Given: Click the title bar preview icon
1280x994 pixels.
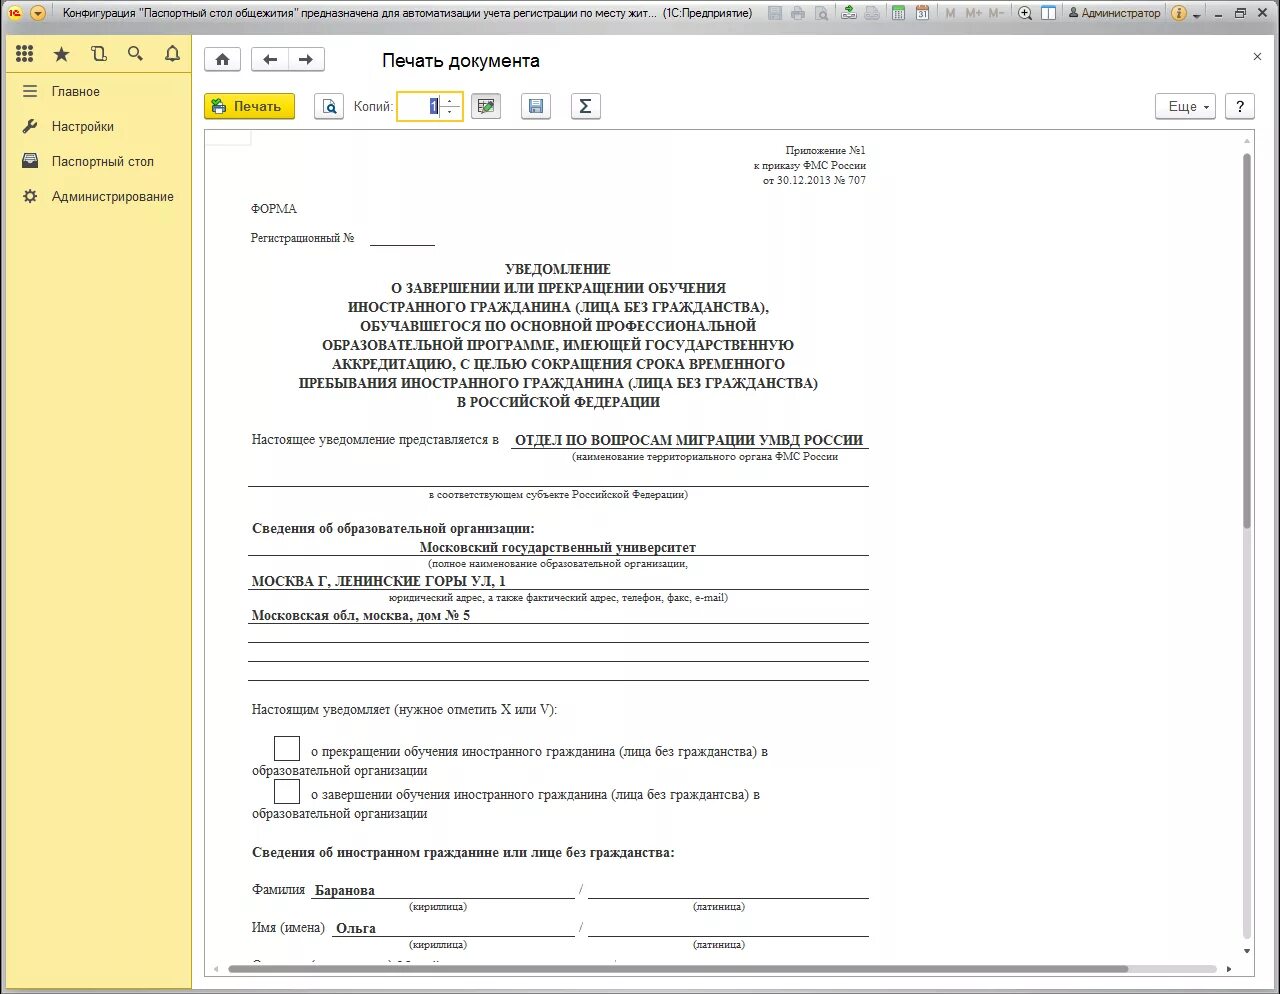Looking at the screenshot, I should coord(821,13).
